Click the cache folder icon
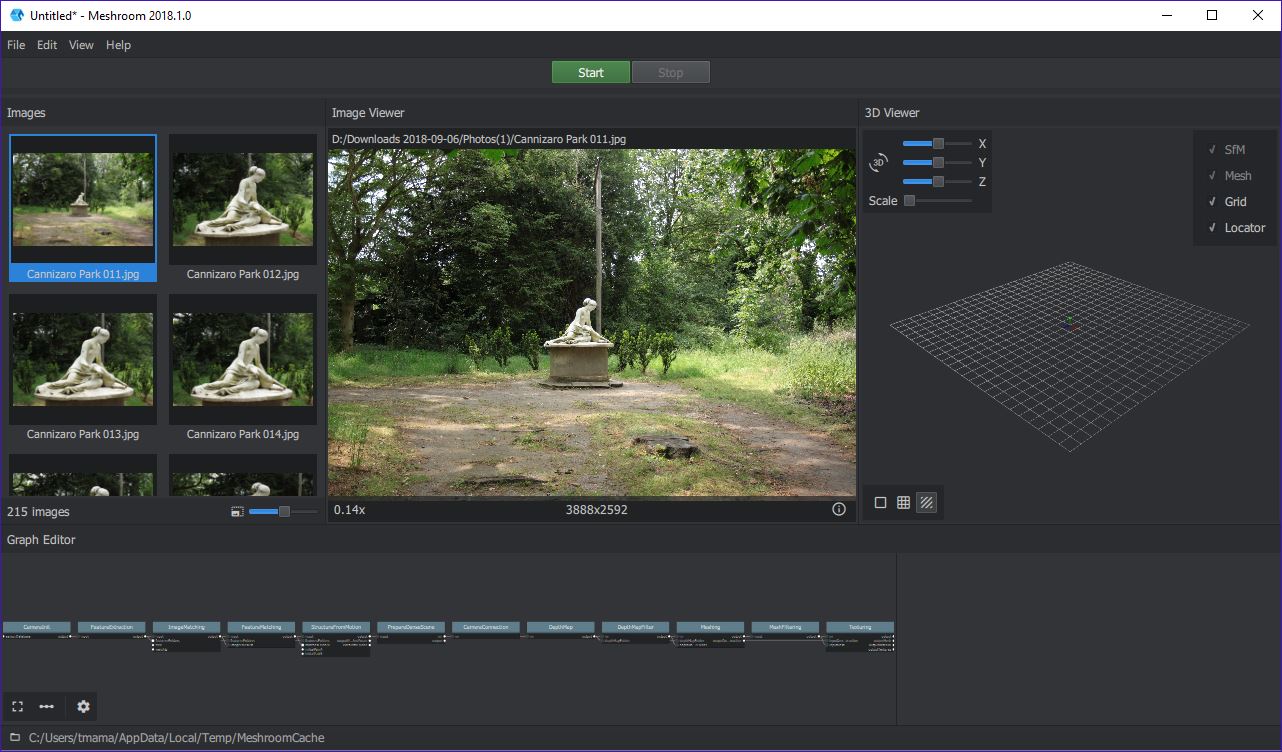This screenshot has width=1282, height=752. point(14,738)
